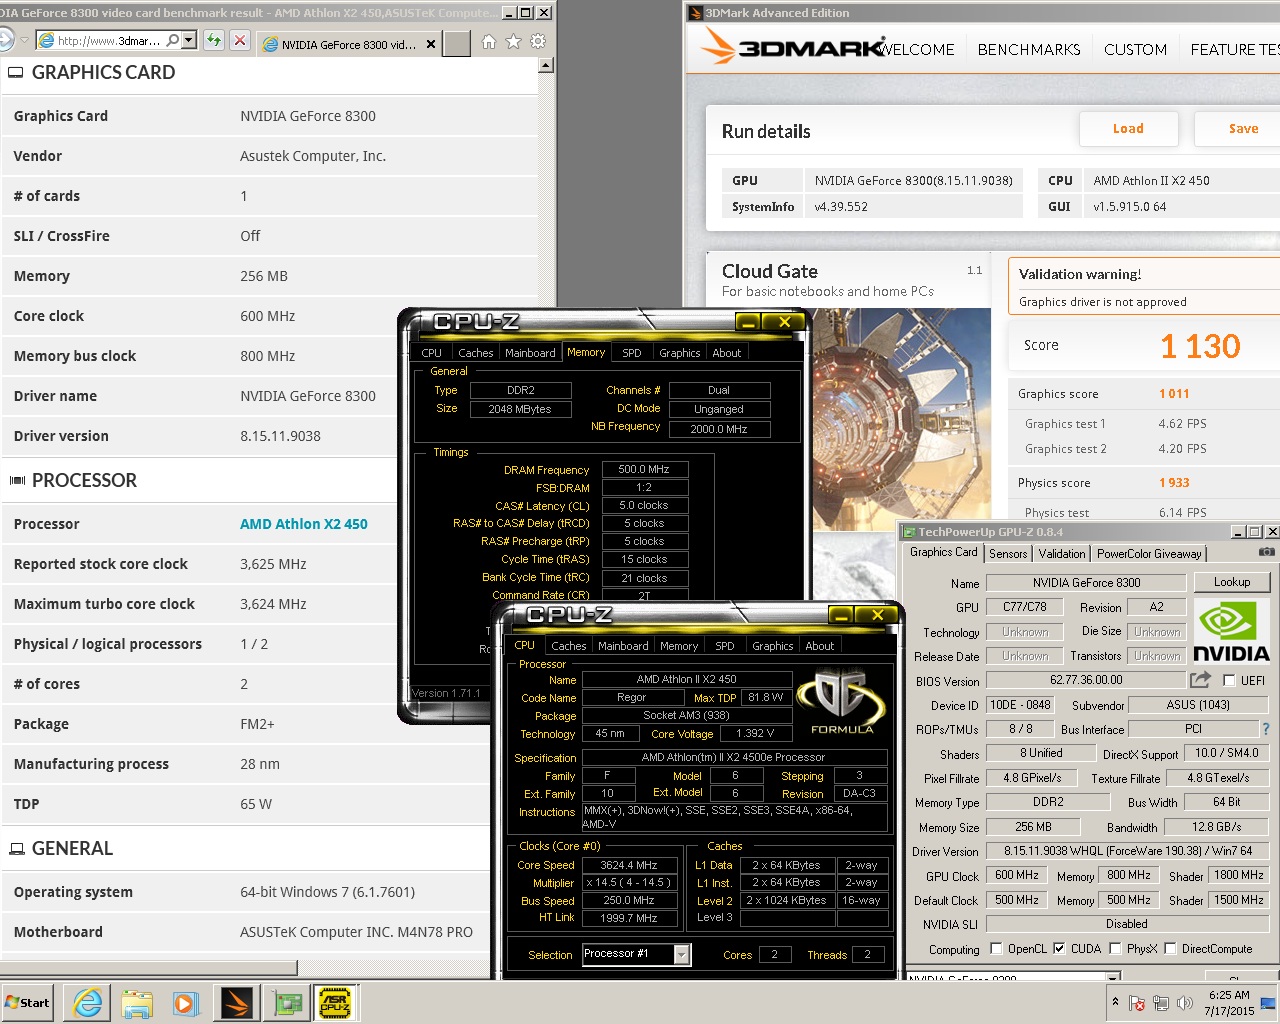This screenshot has width=1280, height=1024.
Task: Open the IE address bar dropdown
Action: (x=189, y=41)
